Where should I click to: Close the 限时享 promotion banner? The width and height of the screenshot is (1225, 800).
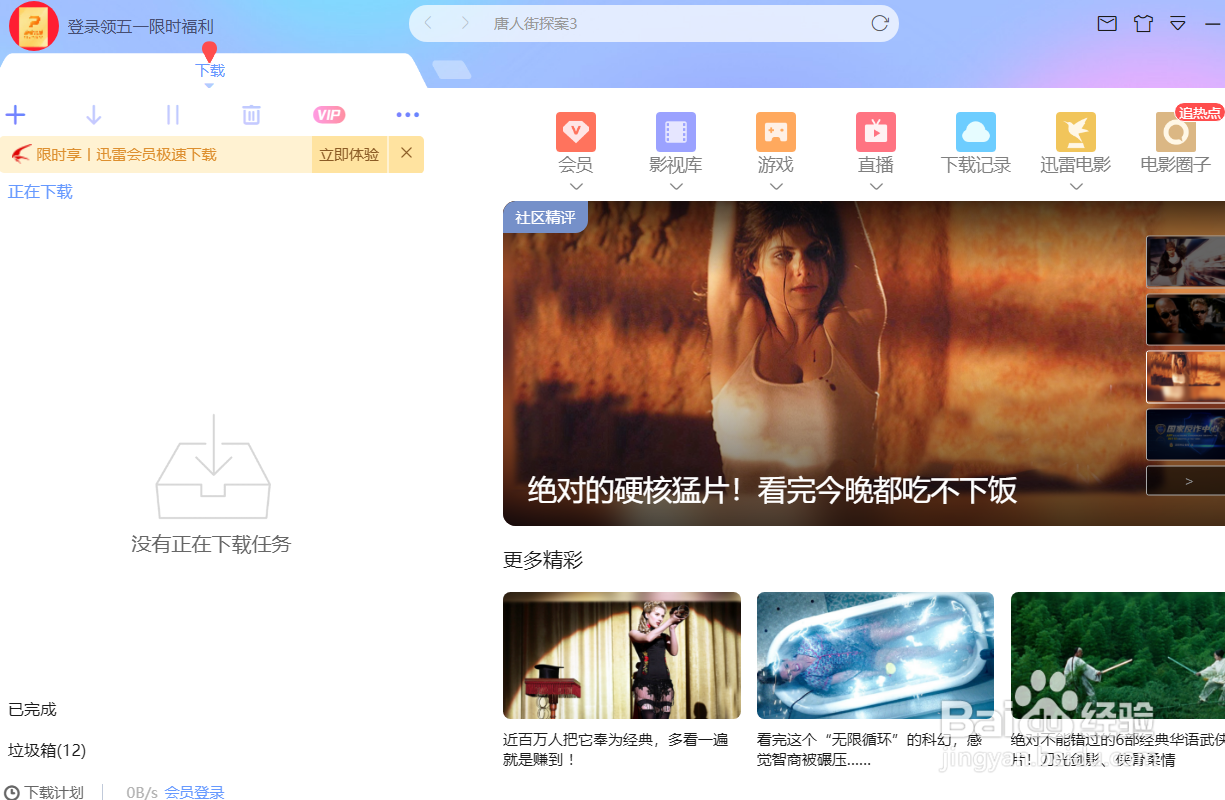pos(406,153)
